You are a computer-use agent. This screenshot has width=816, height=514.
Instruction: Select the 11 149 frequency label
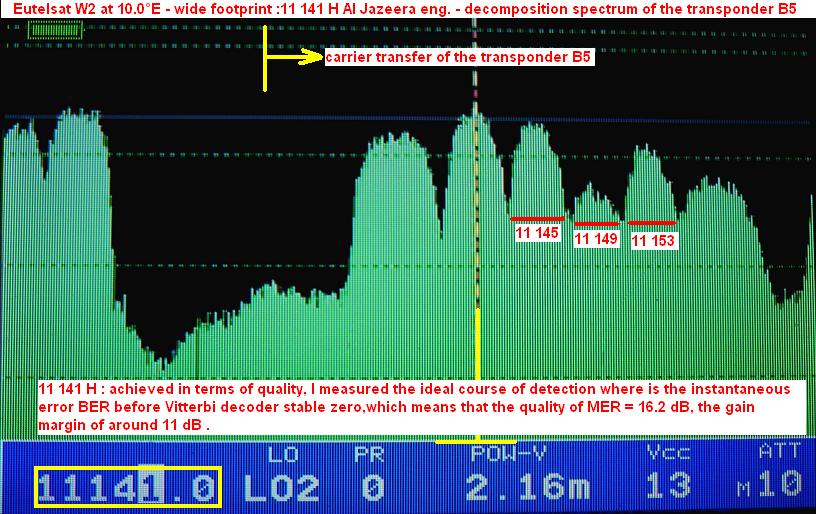[596, 239]
